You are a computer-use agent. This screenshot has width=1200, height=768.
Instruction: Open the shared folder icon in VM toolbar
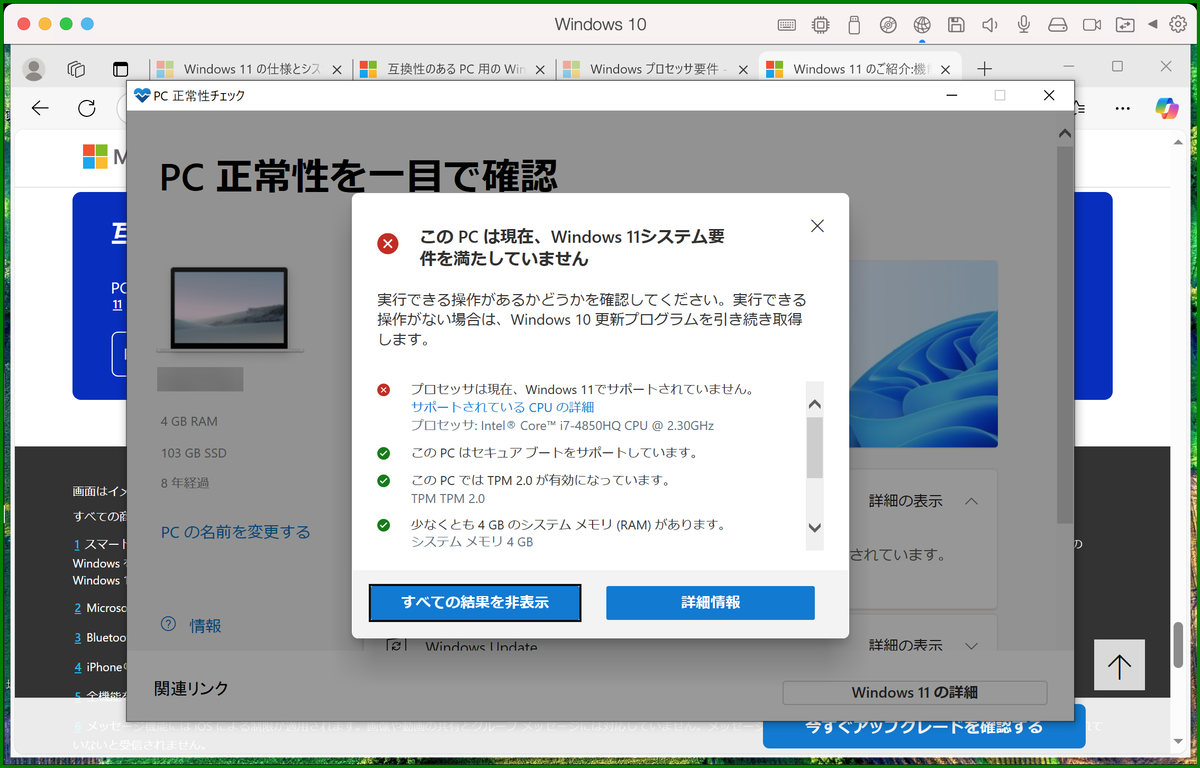(1126, 24)
